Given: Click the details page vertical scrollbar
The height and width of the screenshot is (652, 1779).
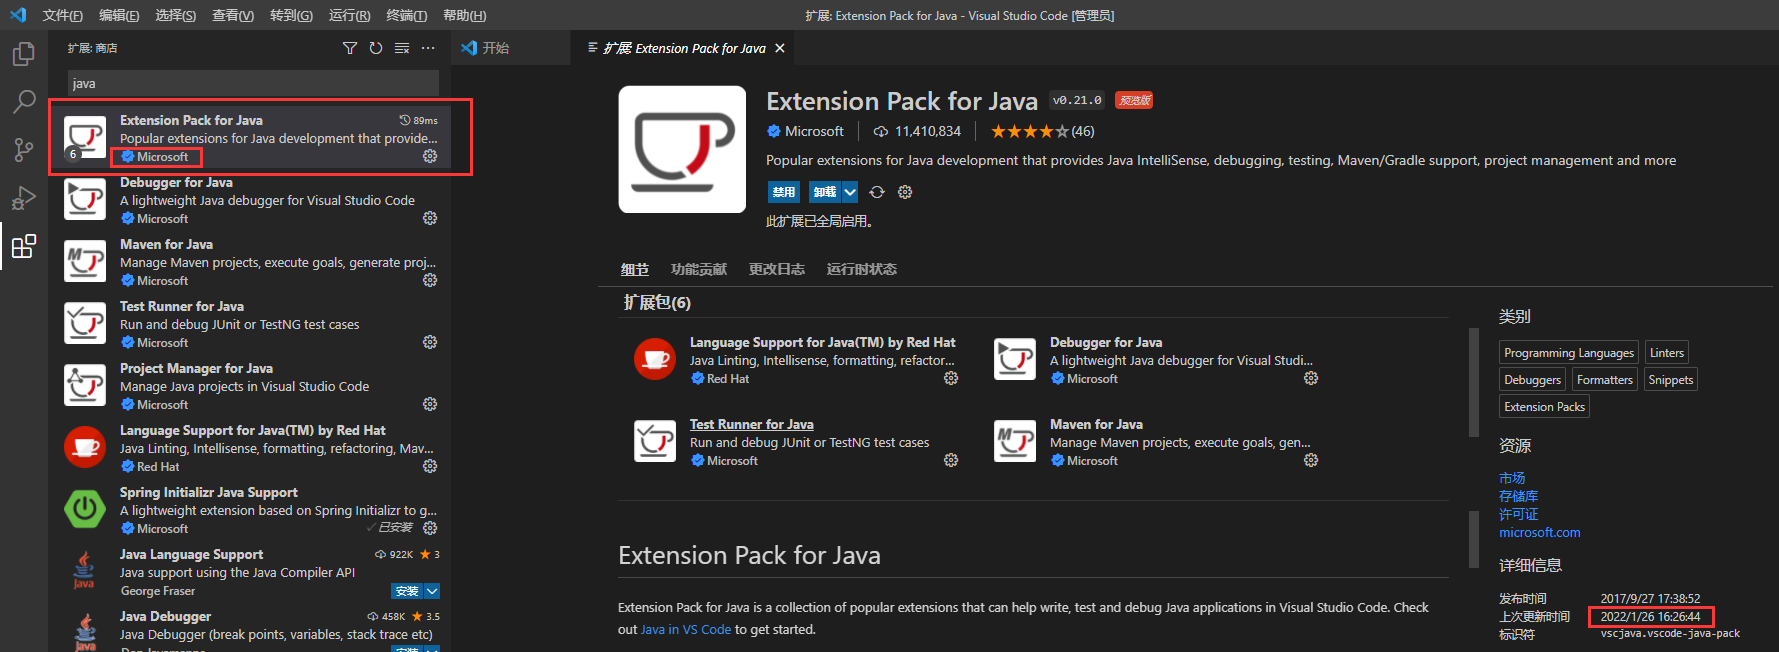Looking at the screenshot, I should point(1473,382).
